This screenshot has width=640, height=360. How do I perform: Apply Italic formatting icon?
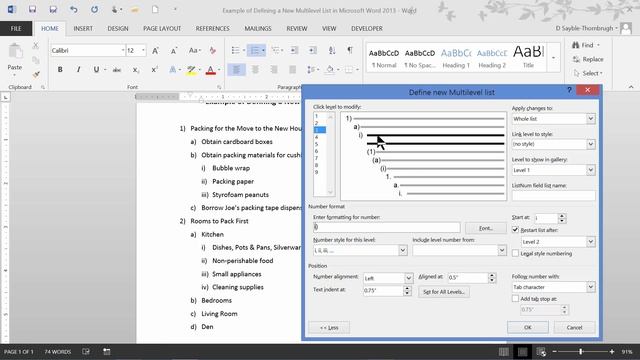tap(78, 70)
